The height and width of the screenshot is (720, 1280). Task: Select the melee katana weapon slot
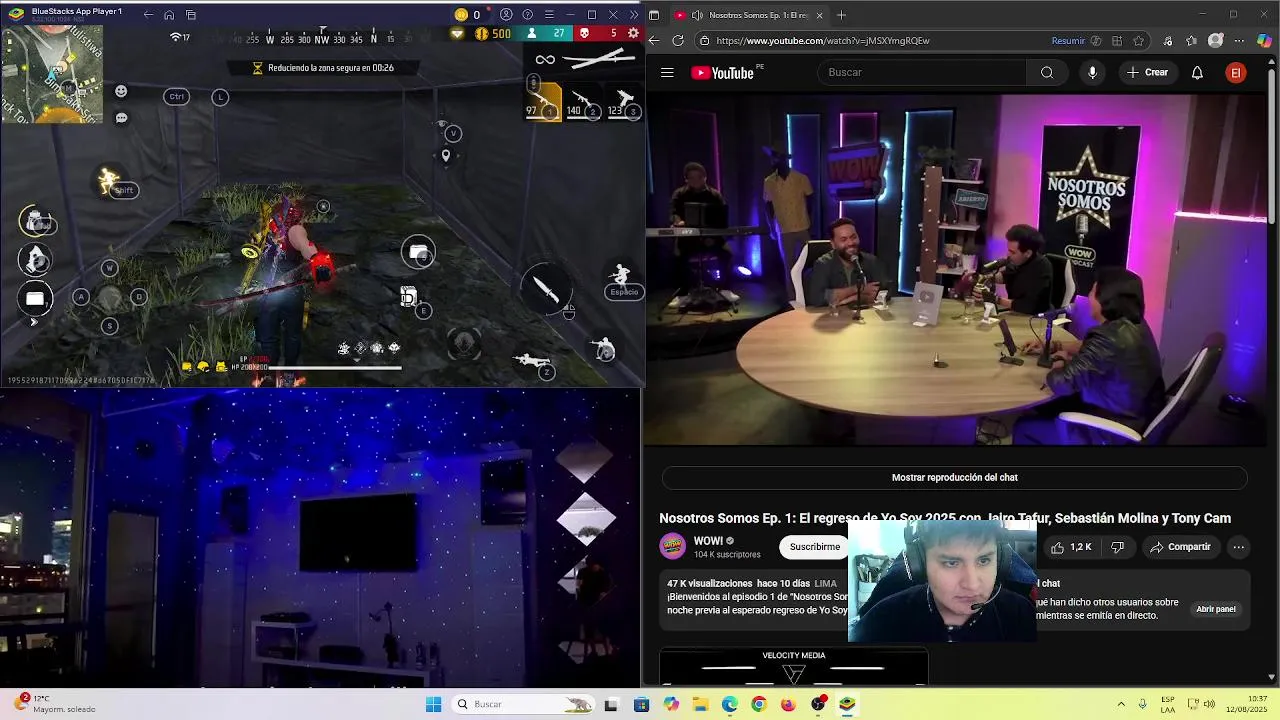(x=598, y=60)
